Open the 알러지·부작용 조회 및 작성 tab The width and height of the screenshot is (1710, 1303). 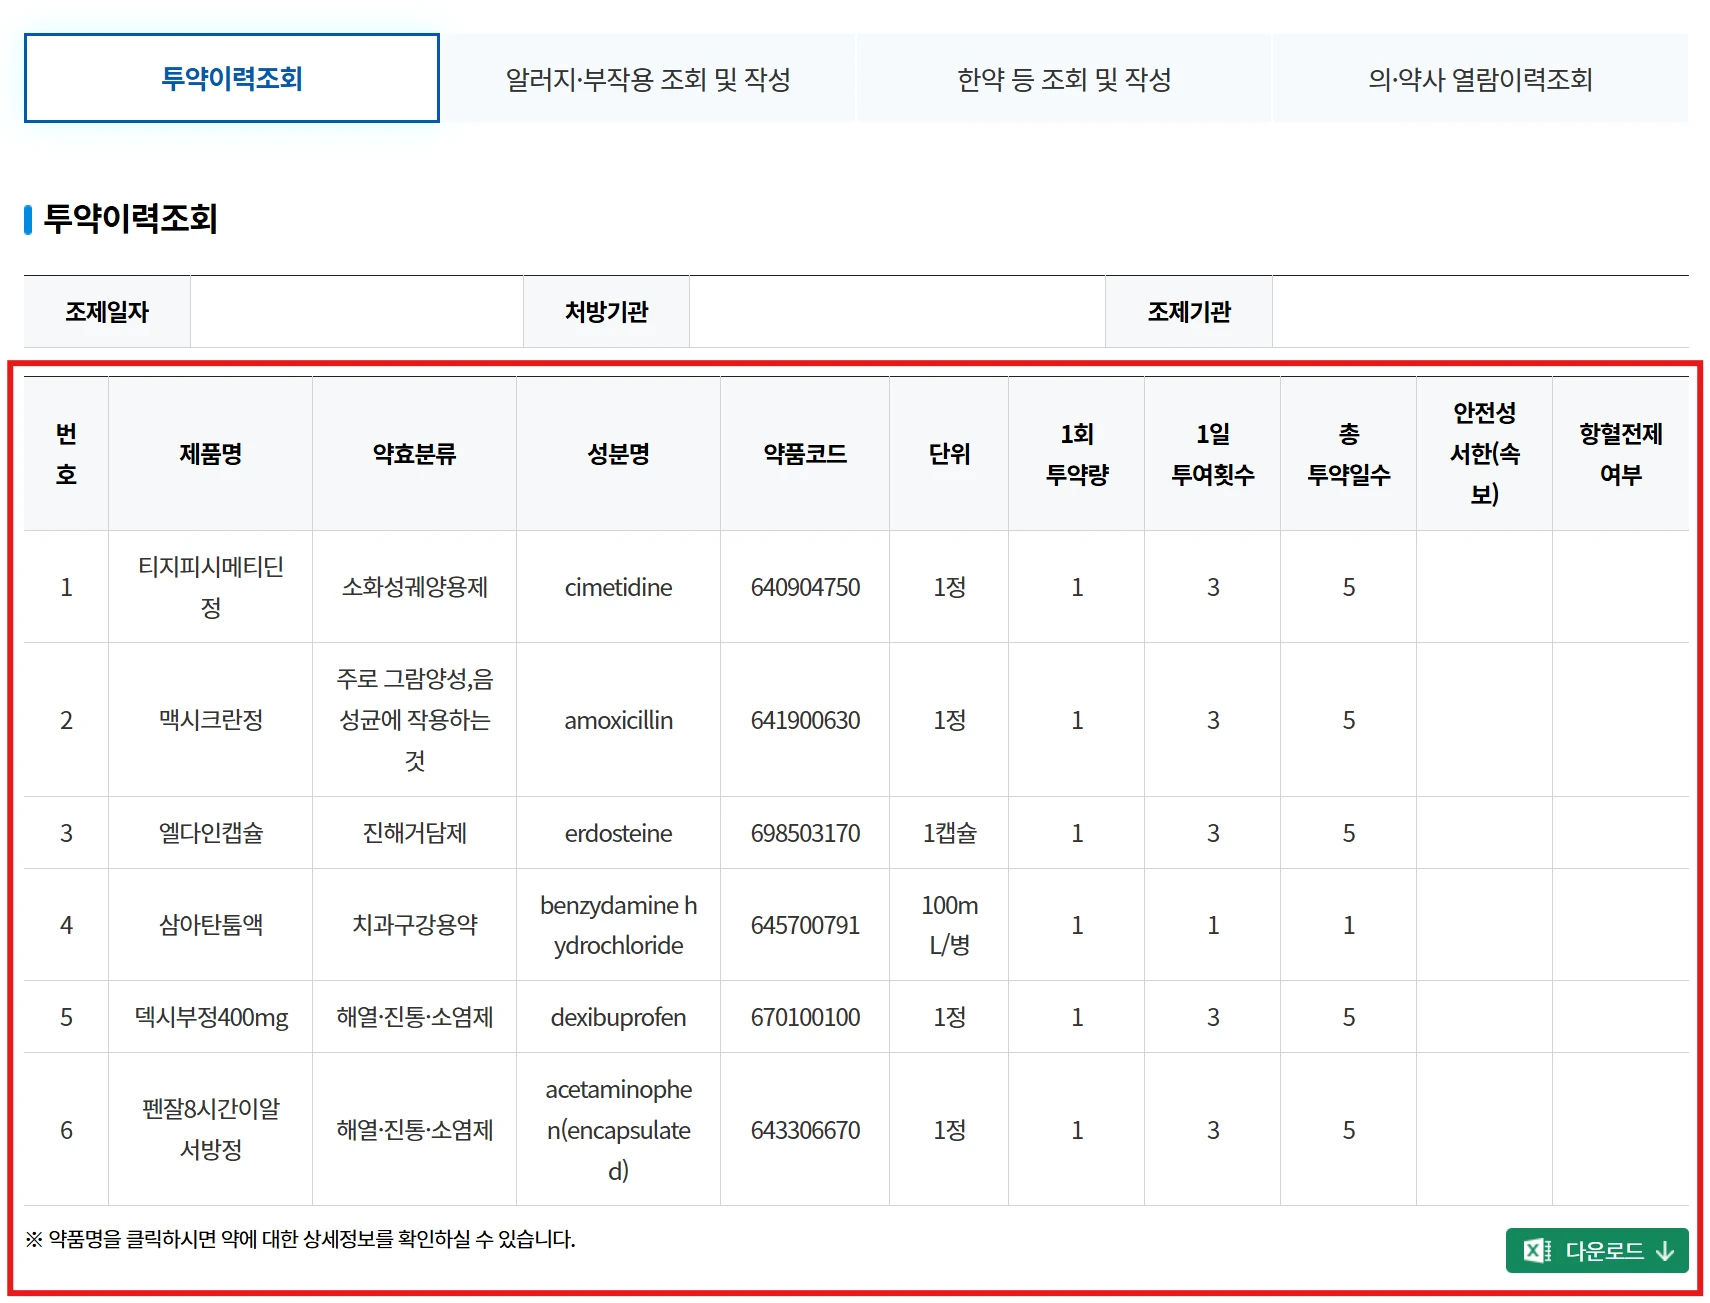tap(647, 79)
